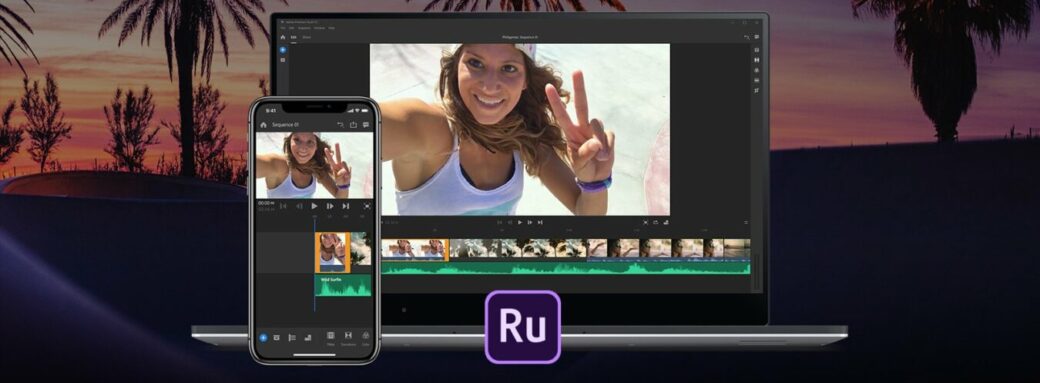1040x383 pixels.
Task: Click the Premiere Rush Ru logo
Action: click(523, 327)
